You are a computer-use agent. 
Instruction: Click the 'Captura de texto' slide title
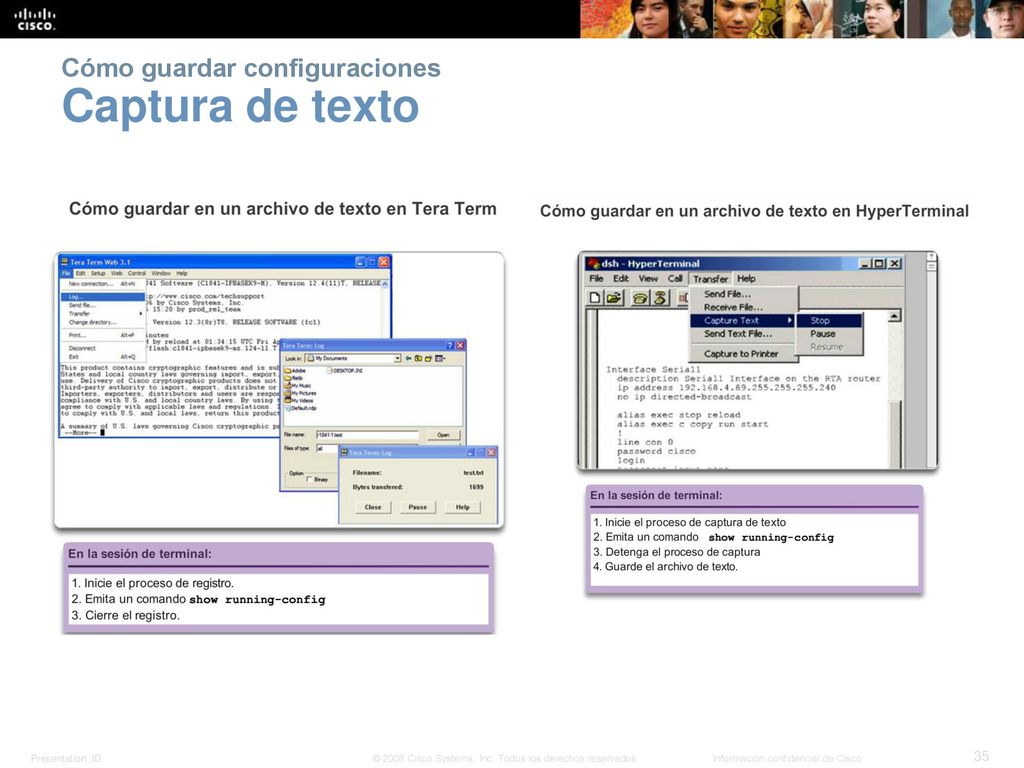tap(240, 106)
